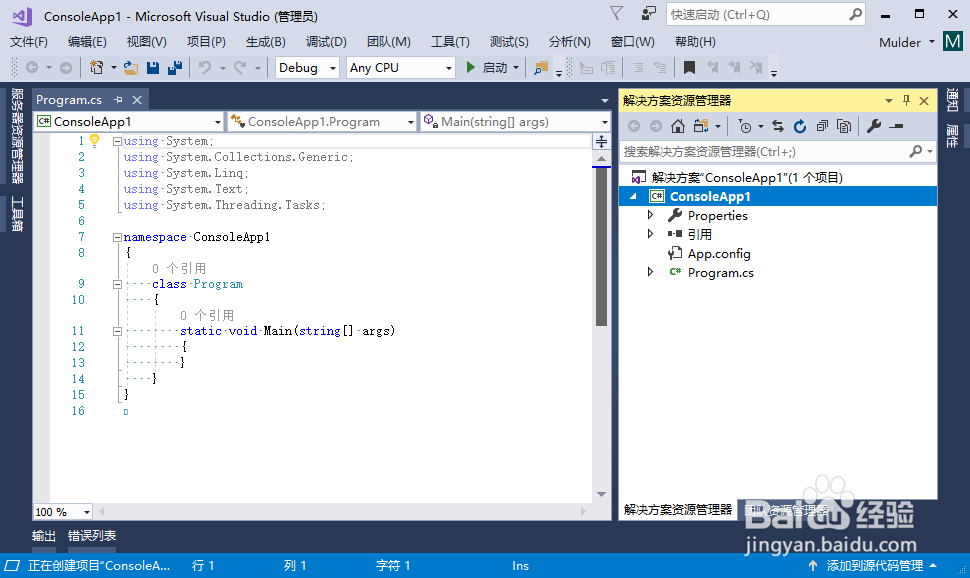Click the Redo arrow icon
The height and width of the screenshot is (578, 970).
(240, 67)
